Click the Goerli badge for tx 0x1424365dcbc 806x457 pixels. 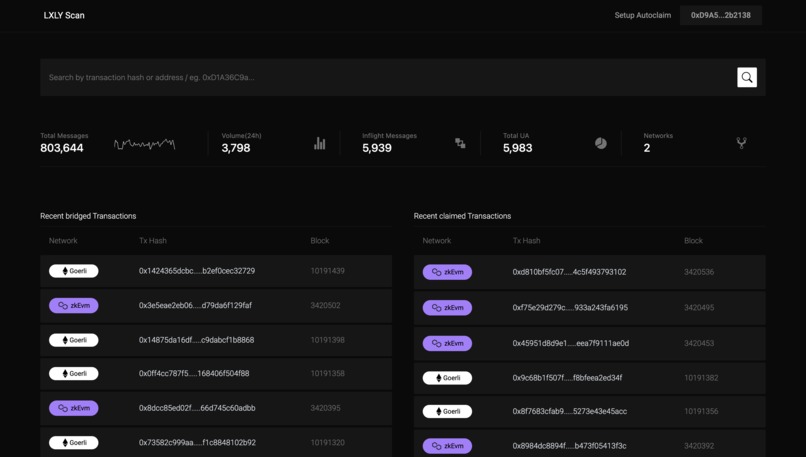tap(74, 271)
